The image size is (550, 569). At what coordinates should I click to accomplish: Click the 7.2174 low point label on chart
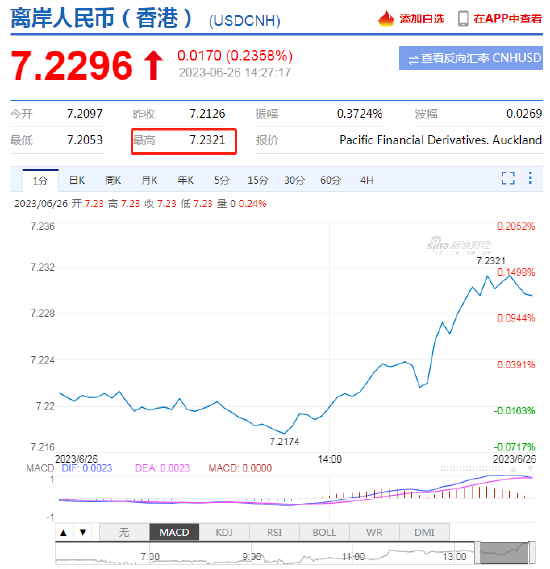pos(284,442)
